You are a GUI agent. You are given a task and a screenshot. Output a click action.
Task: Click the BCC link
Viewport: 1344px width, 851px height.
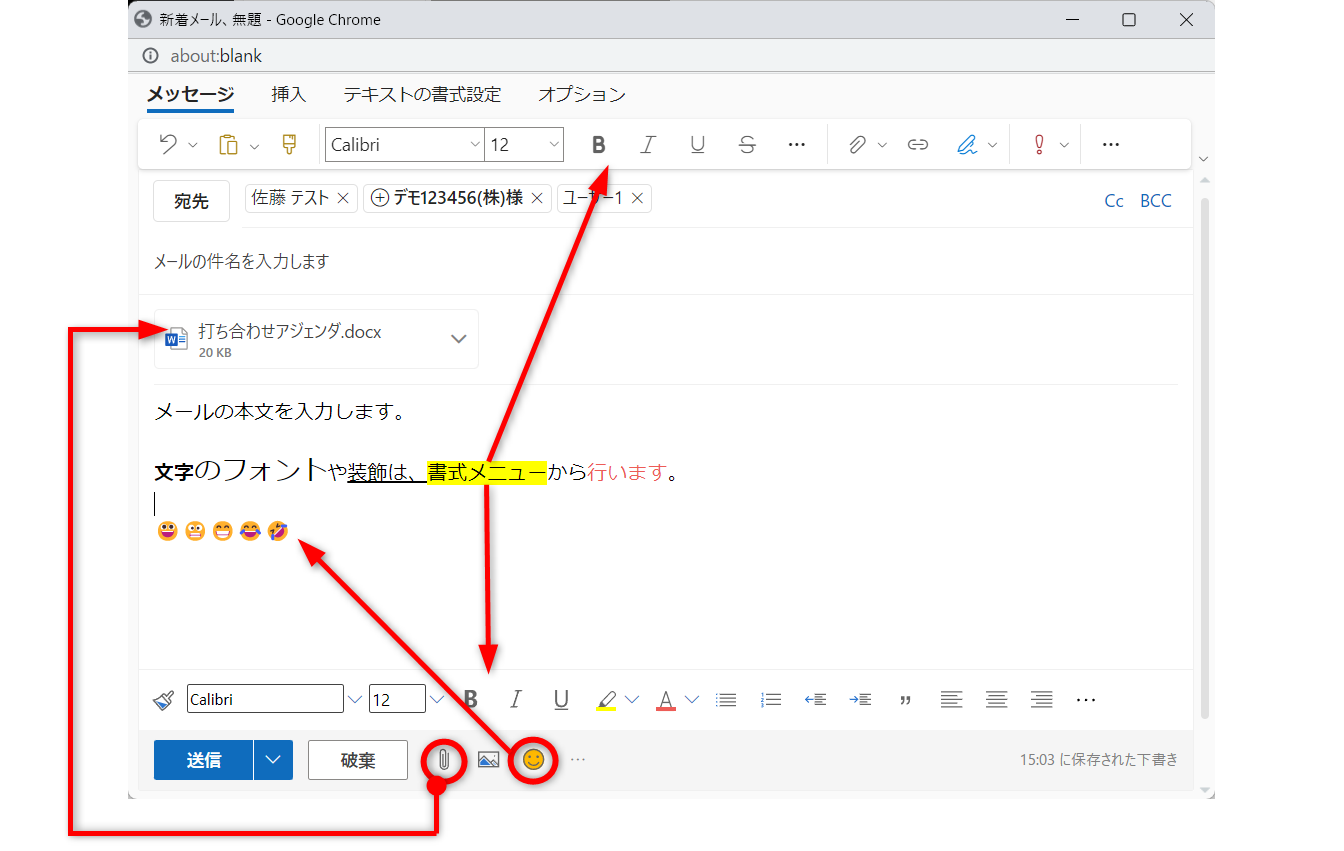tap(1155, 201)
